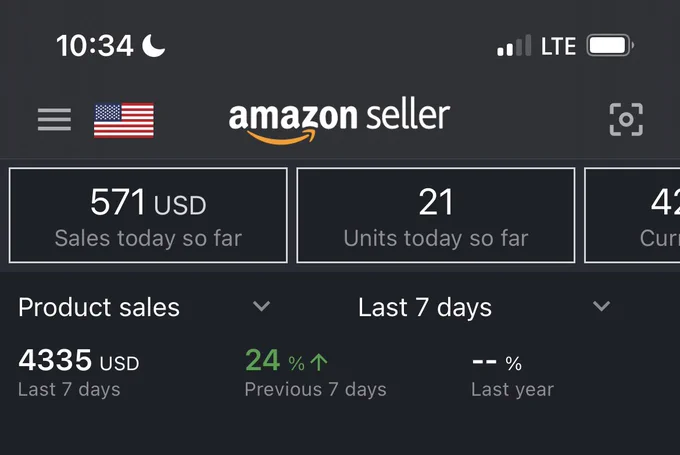This screenshot has height=455, width=680.
Task: Open the Product sales metric dropdown
Action: click(144, 307)
